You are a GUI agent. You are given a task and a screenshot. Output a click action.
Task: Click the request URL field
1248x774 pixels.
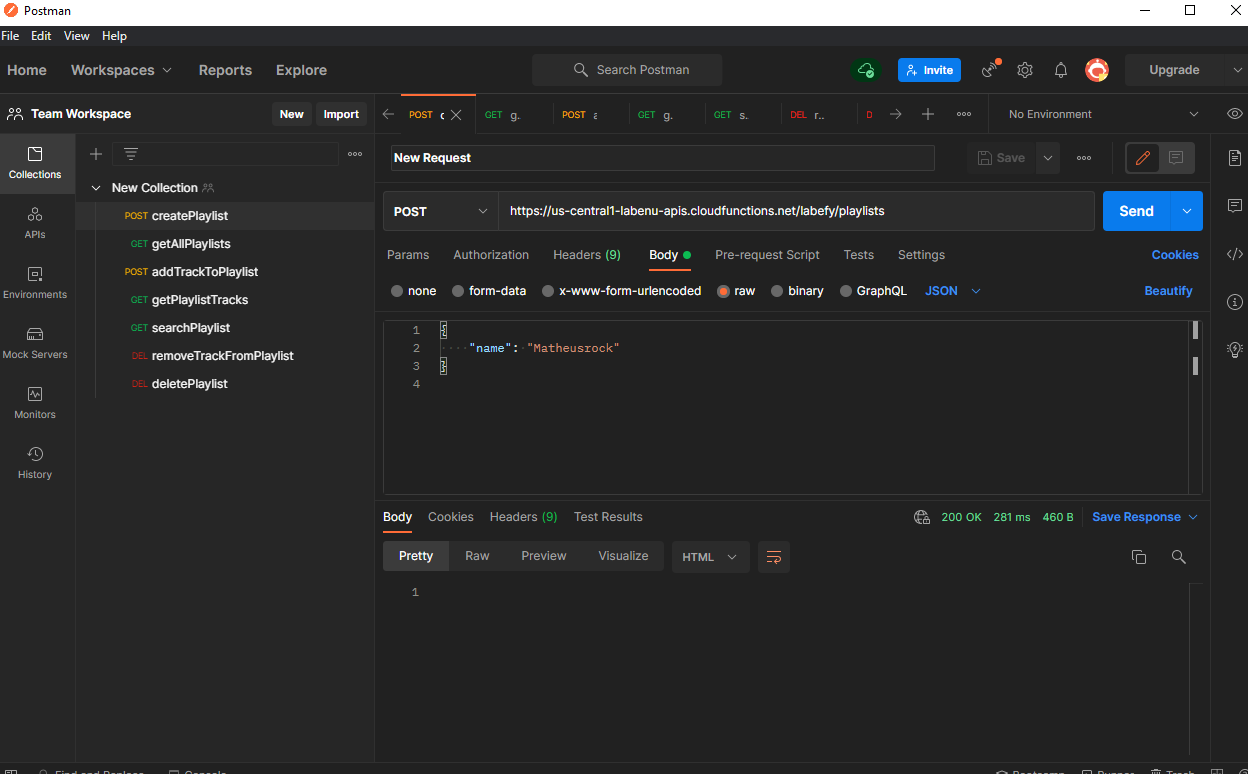click(796, 211)
